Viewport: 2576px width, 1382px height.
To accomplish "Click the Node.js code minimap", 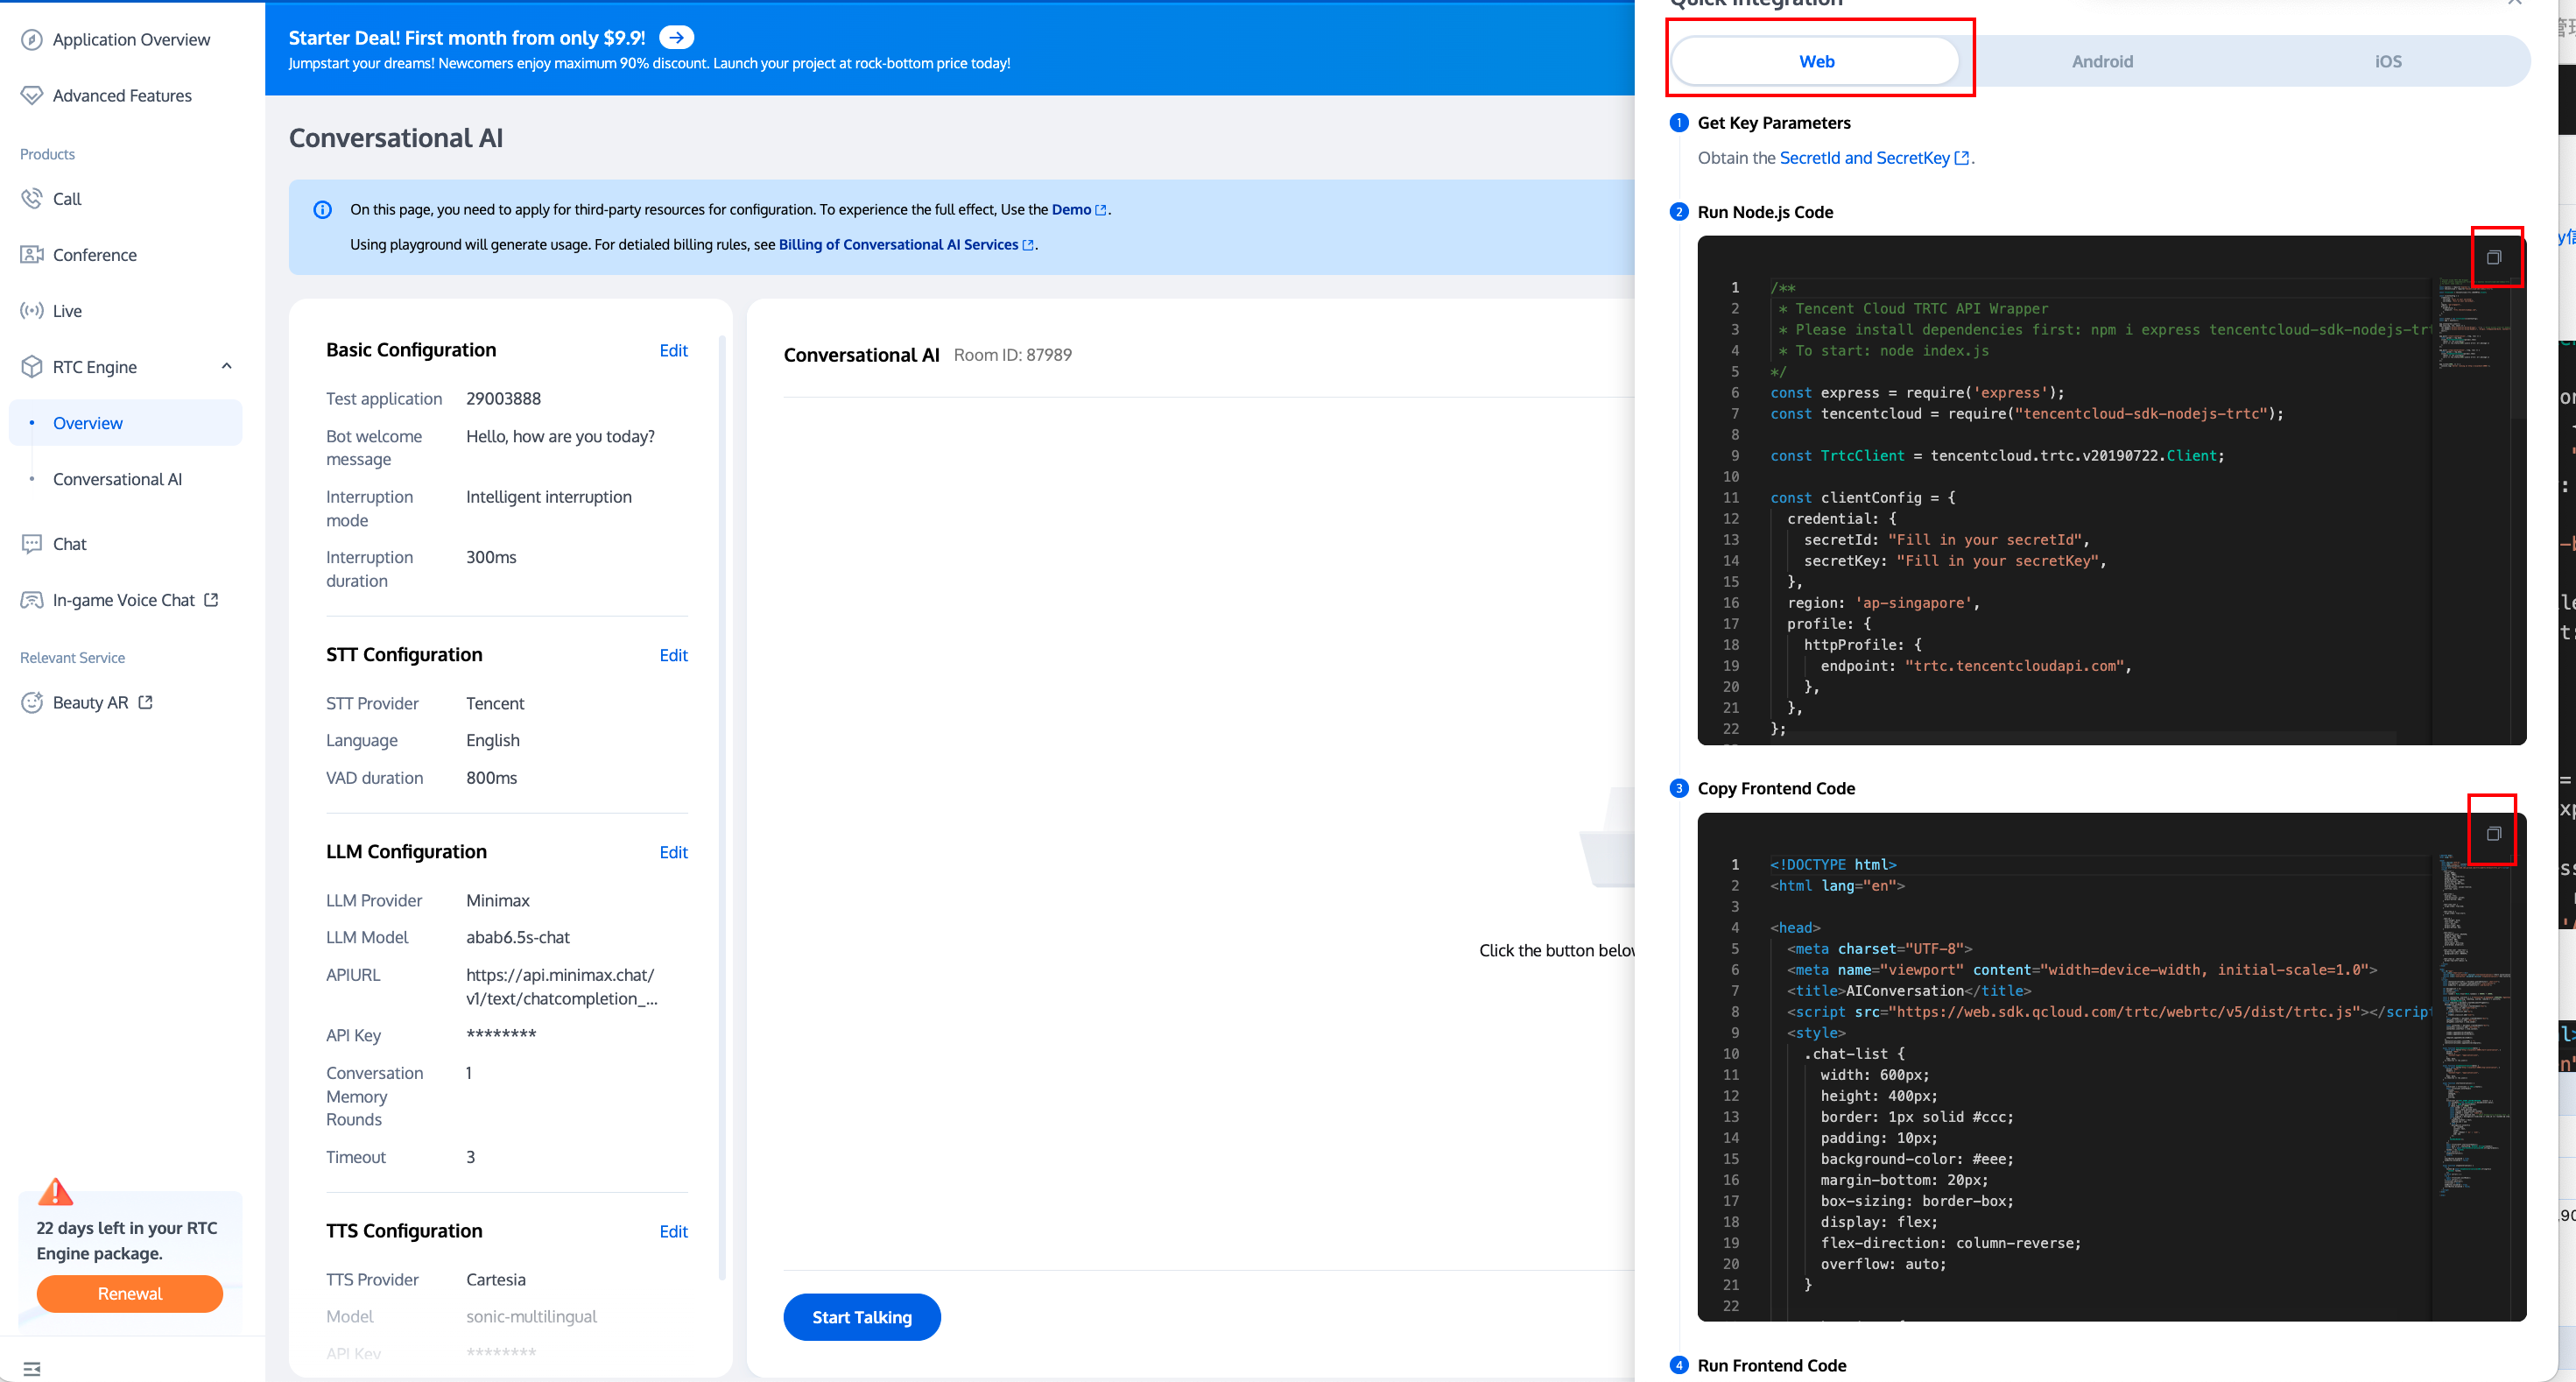I will (2473, 324).
